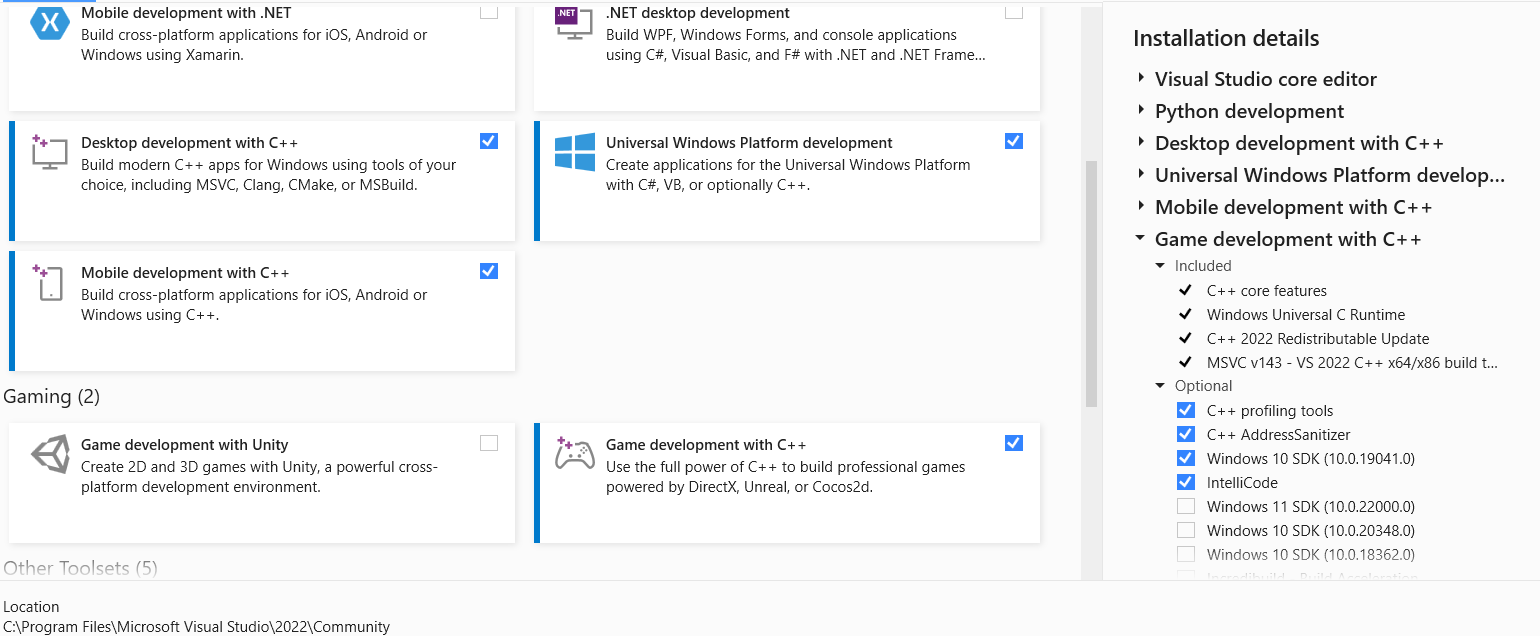Click the monitor icon of the Desktop development with C++ card
The height and width of the screenshot is (636, 1540).
pos(49,153)
